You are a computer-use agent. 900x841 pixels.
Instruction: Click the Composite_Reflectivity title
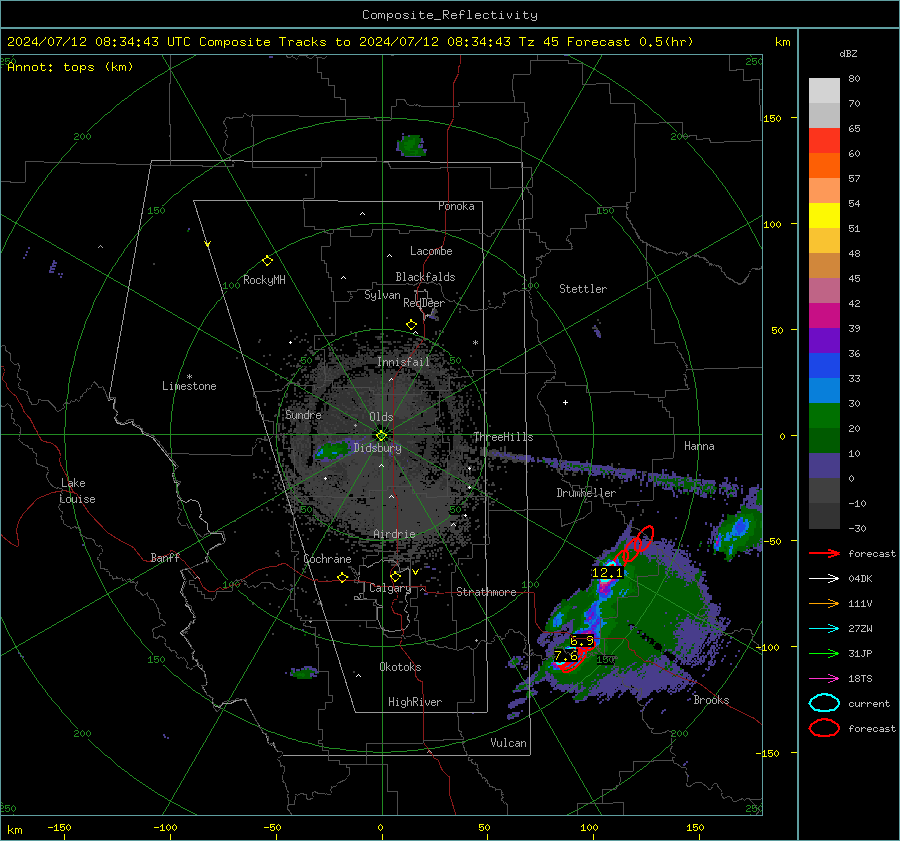(450, 15)
